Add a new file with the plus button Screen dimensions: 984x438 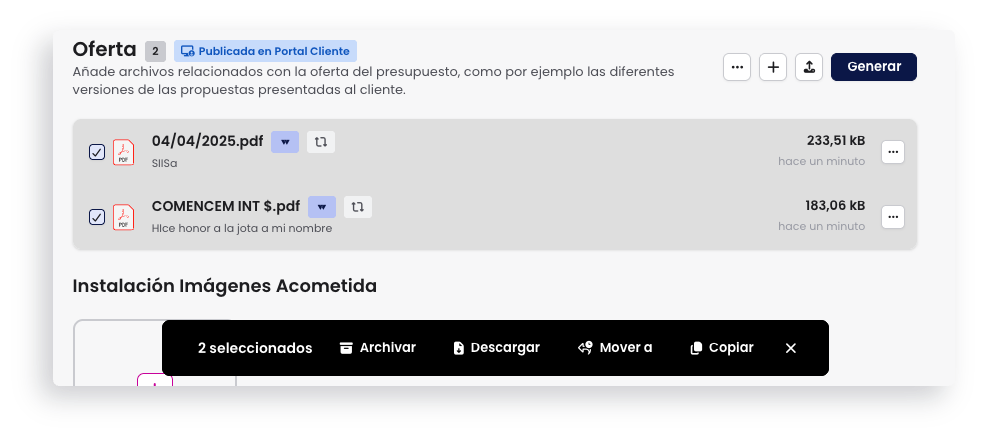coord(773,67)
